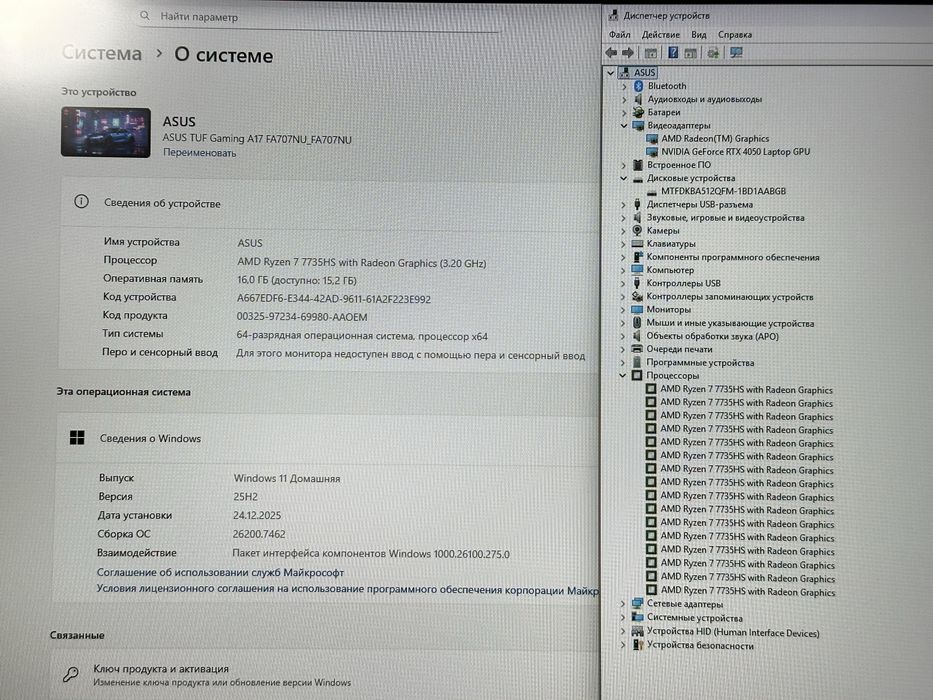Screen dimensions: 933x700
Task: Expand the Встроенное ПО category
Action: tap(624, 165)
